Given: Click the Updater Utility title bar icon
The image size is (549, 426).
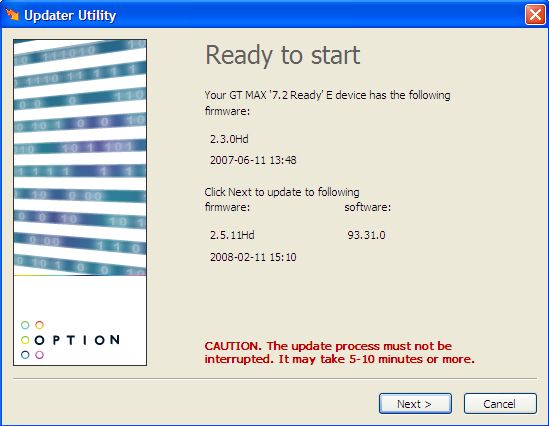Looking at the screenshot, I should pyautogui.click(x=12, y=15).
